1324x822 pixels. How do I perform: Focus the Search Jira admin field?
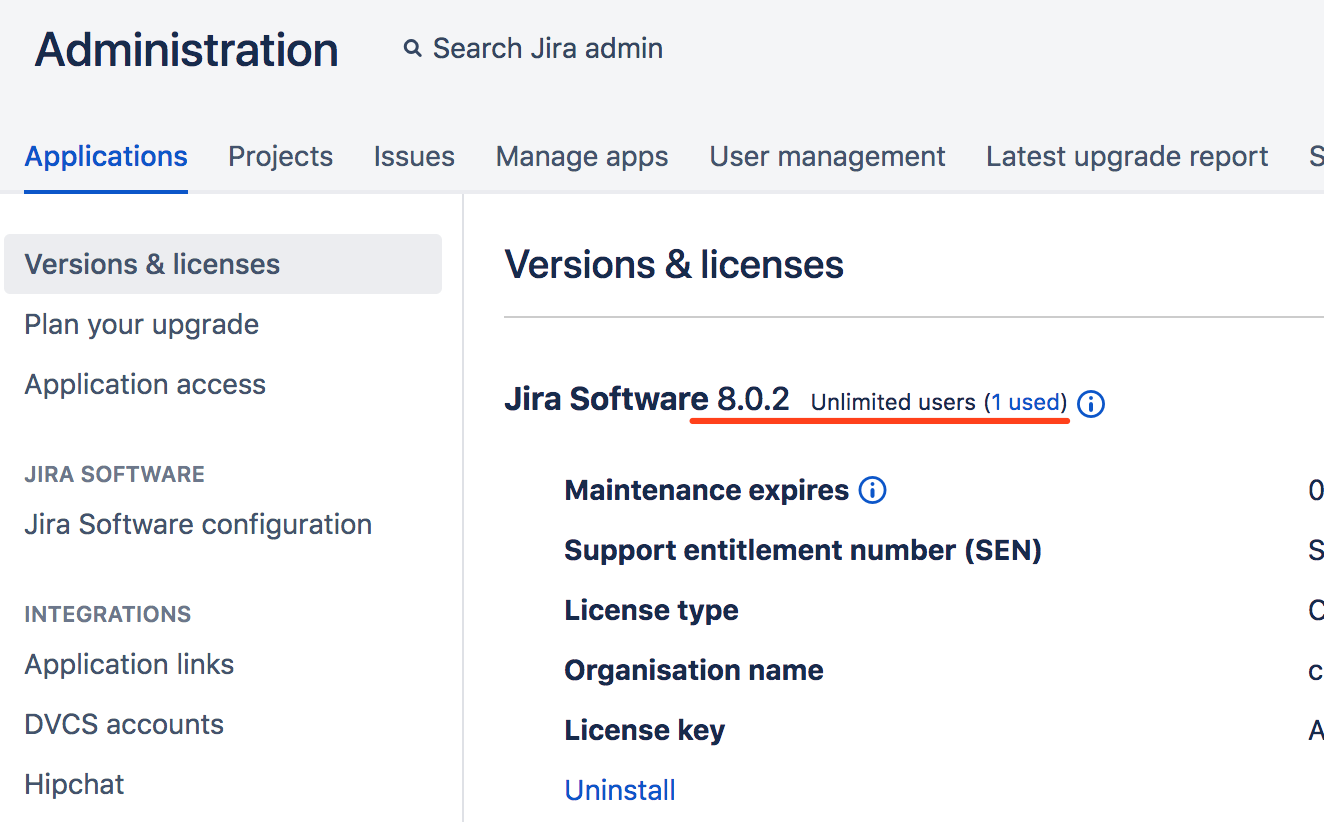[547, 49]
